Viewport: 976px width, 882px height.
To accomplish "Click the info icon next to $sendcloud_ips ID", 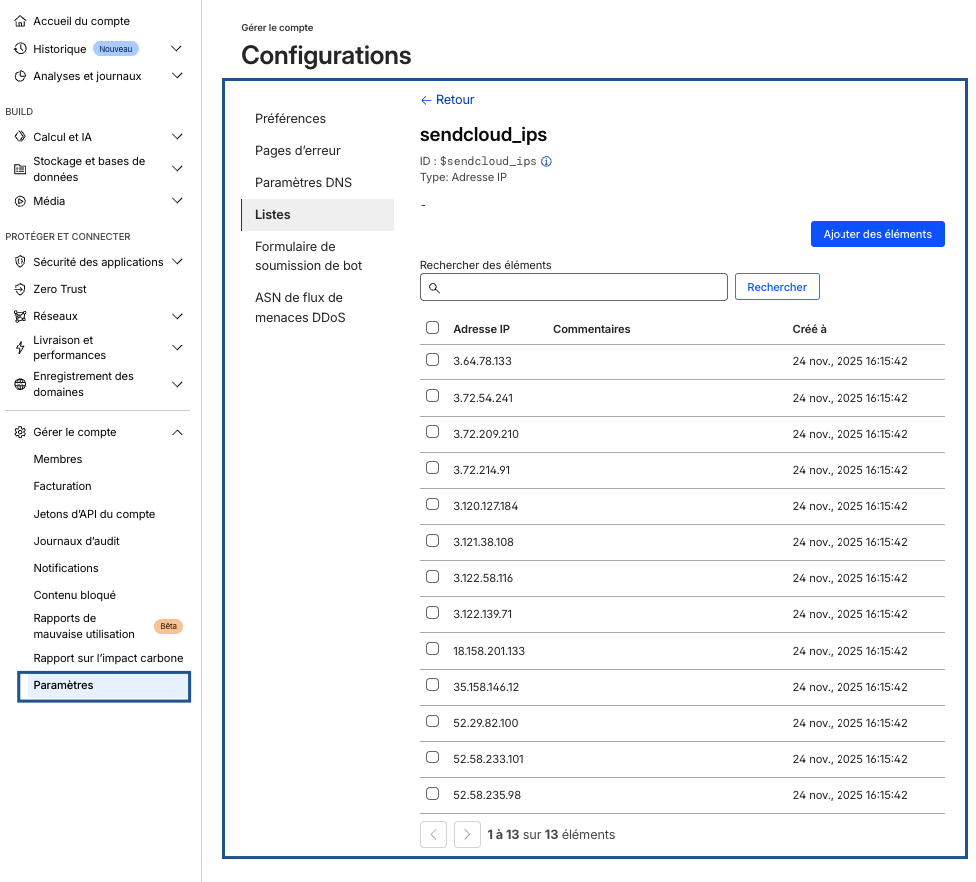I will (x=546, y=161).
